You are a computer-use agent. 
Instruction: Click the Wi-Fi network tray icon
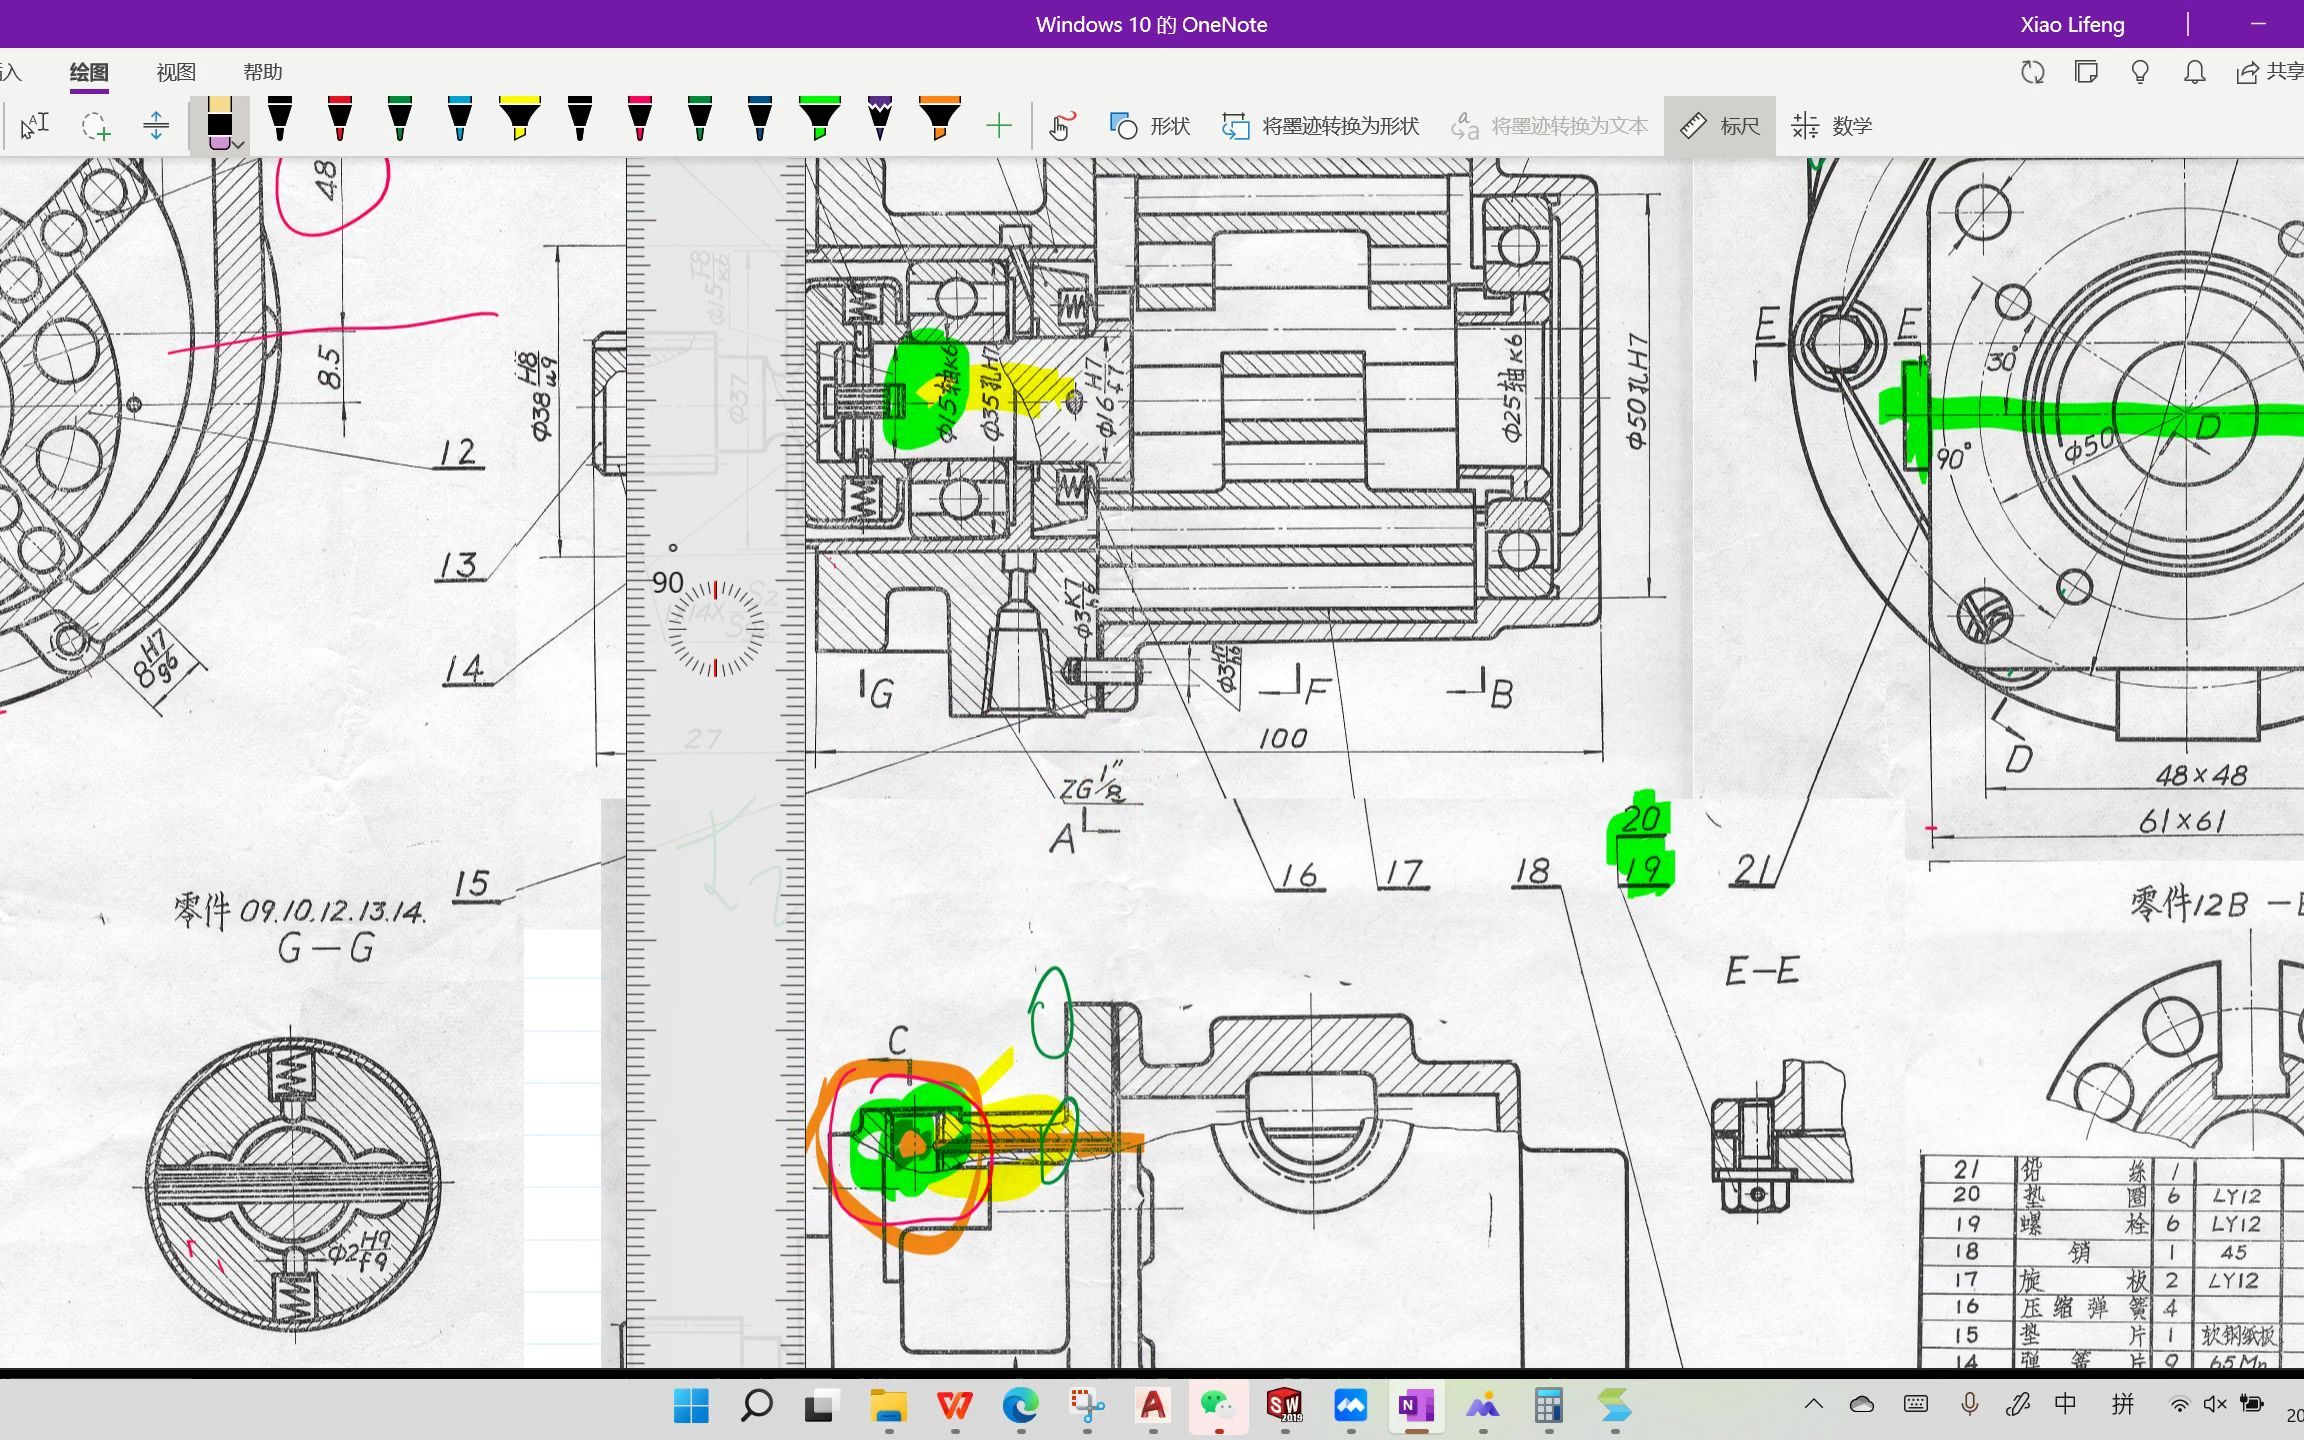(x=2179, y=1404)
